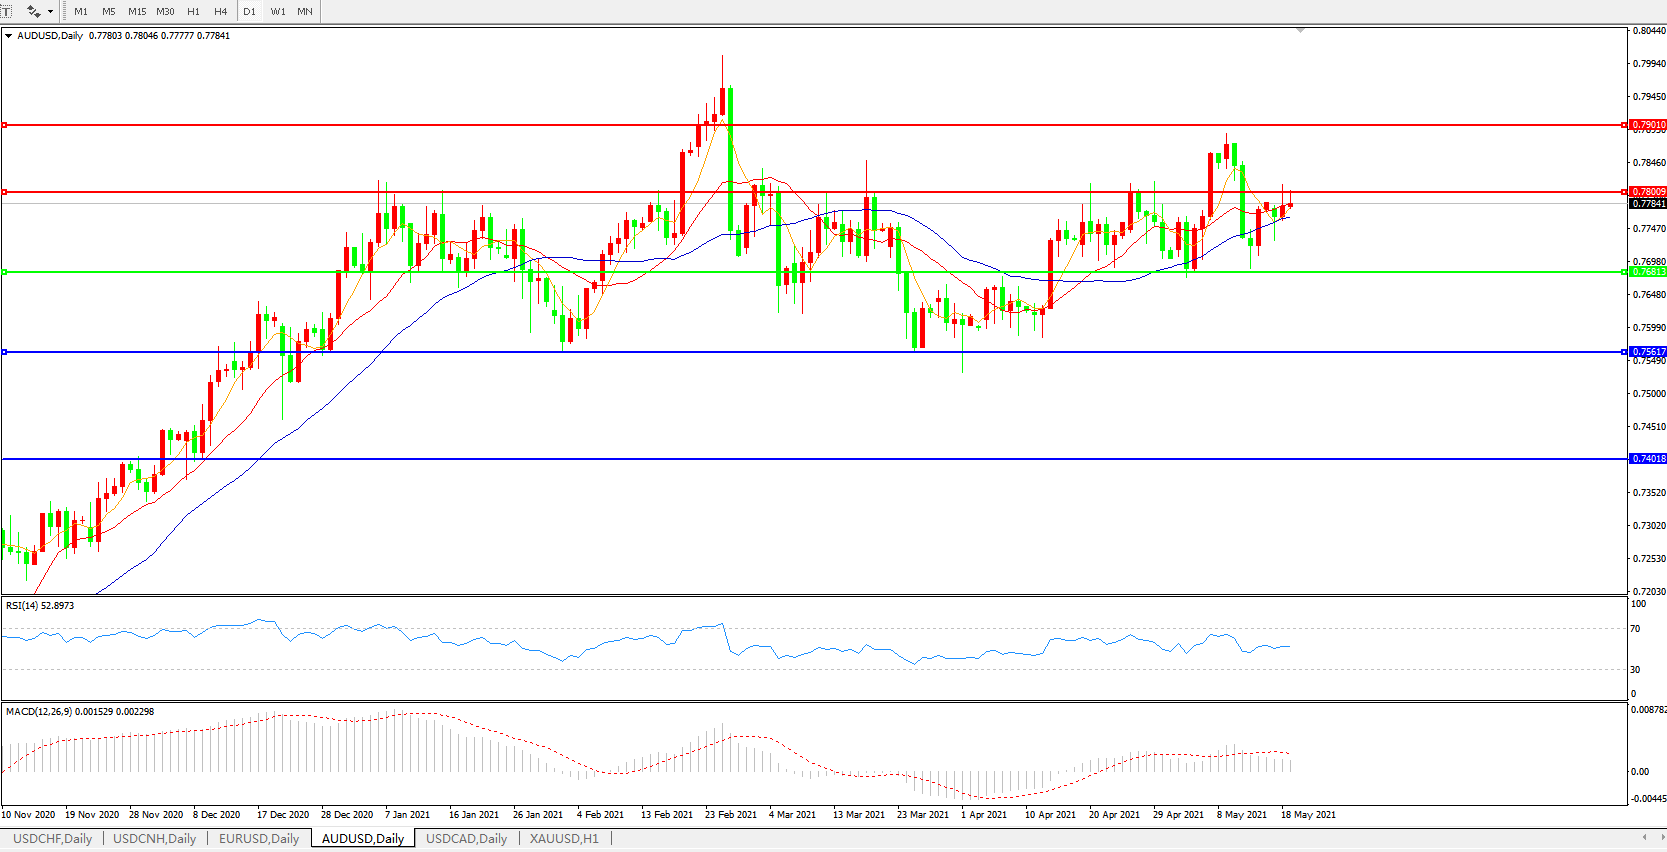
Task: Click the green 0.76813 price level tag
Action: (x=1648, y=272)
